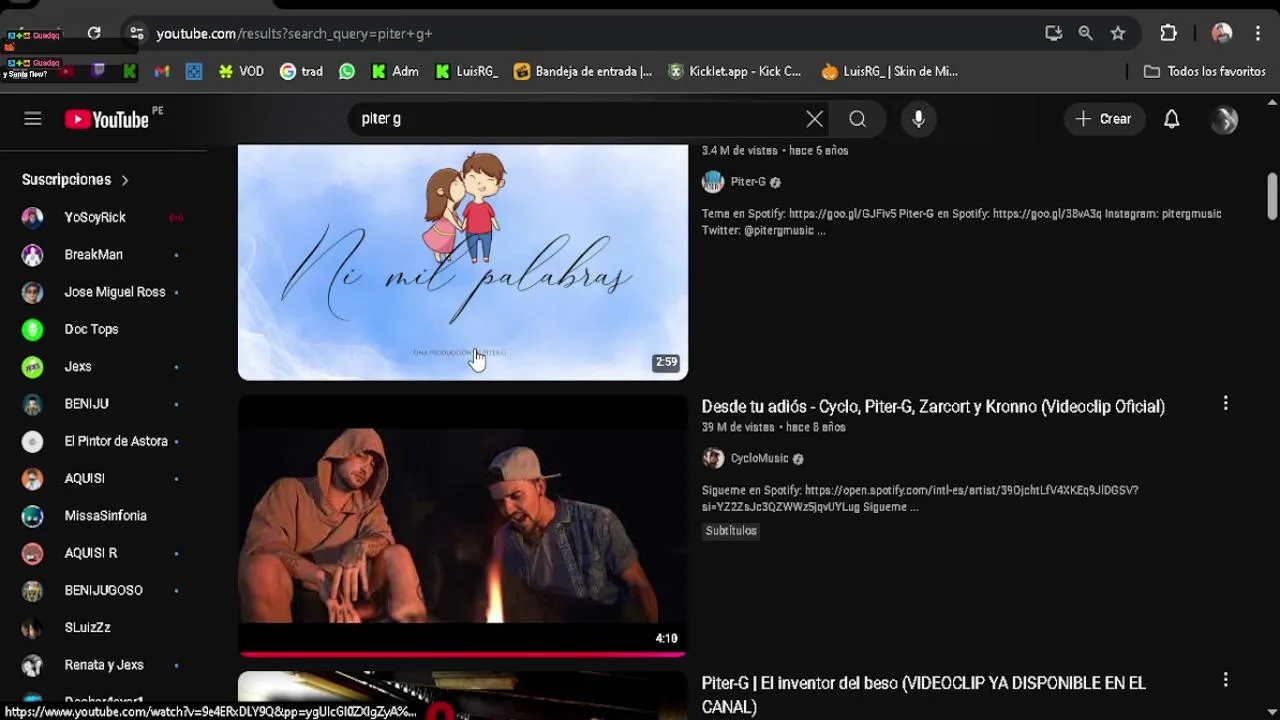Open the 'Bandeja de entrada' bookmark

click(x=583, y=71)
